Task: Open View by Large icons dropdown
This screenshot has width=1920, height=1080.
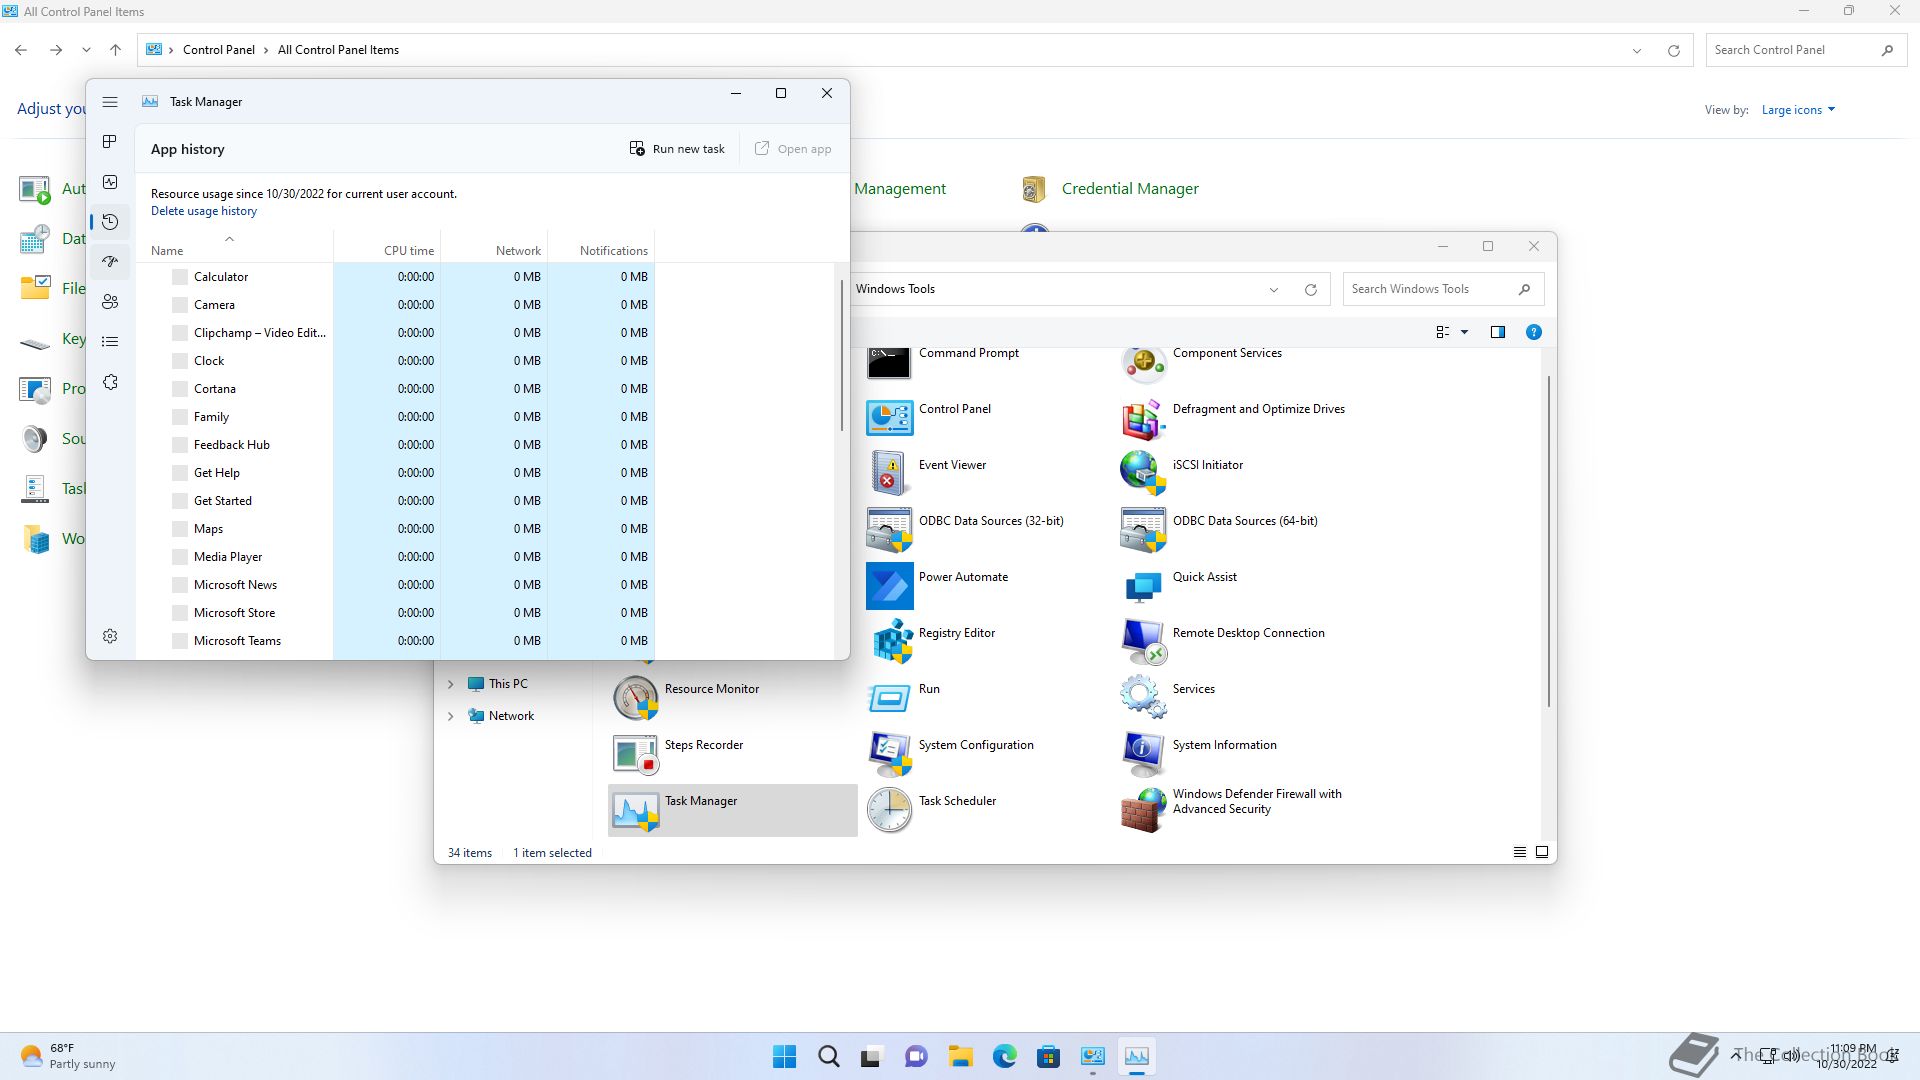Action: [x=1798, y=110]
